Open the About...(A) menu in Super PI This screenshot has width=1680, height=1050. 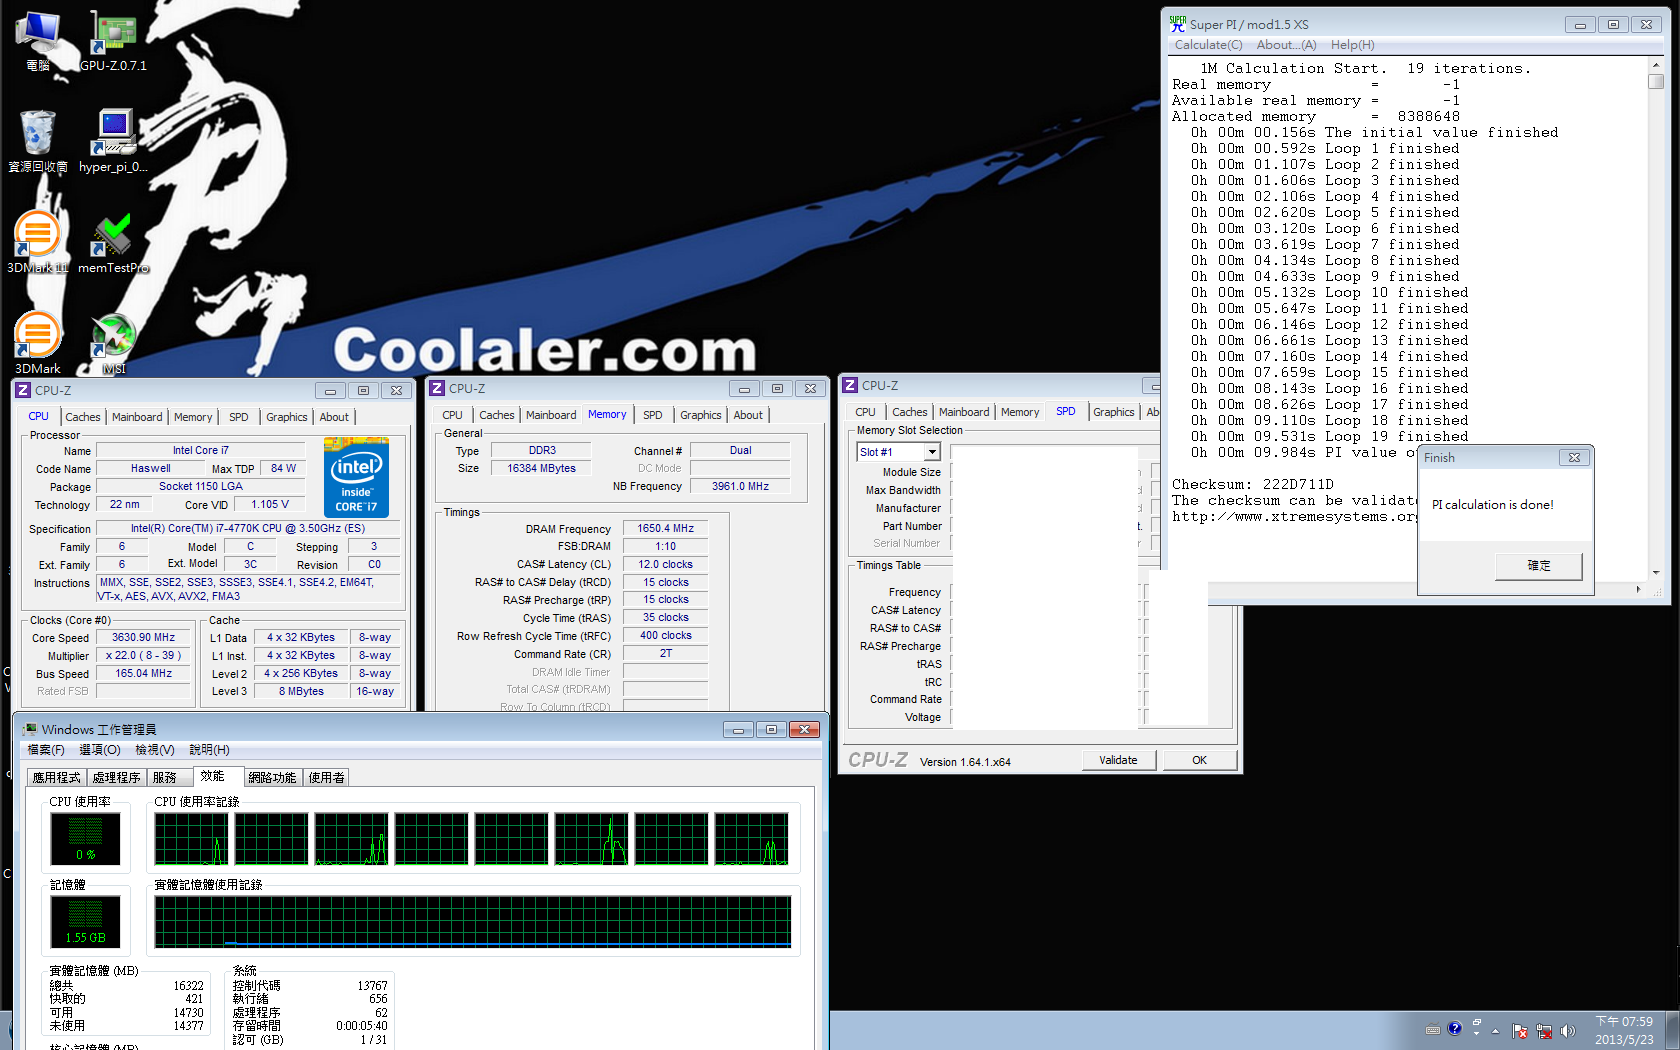pyautogui.click(x=1286, y=45)
